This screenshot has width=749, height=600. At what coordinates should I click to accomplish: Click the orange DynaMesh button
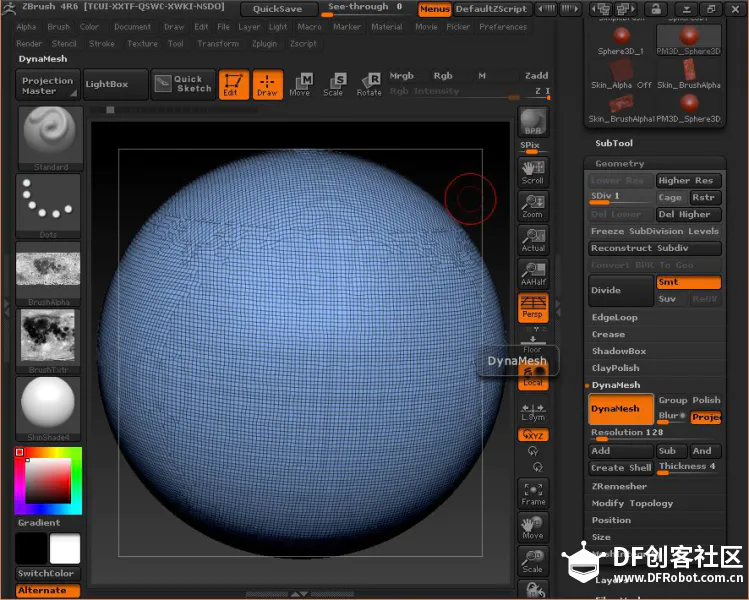pyautogui.click(x=621, y=409)
